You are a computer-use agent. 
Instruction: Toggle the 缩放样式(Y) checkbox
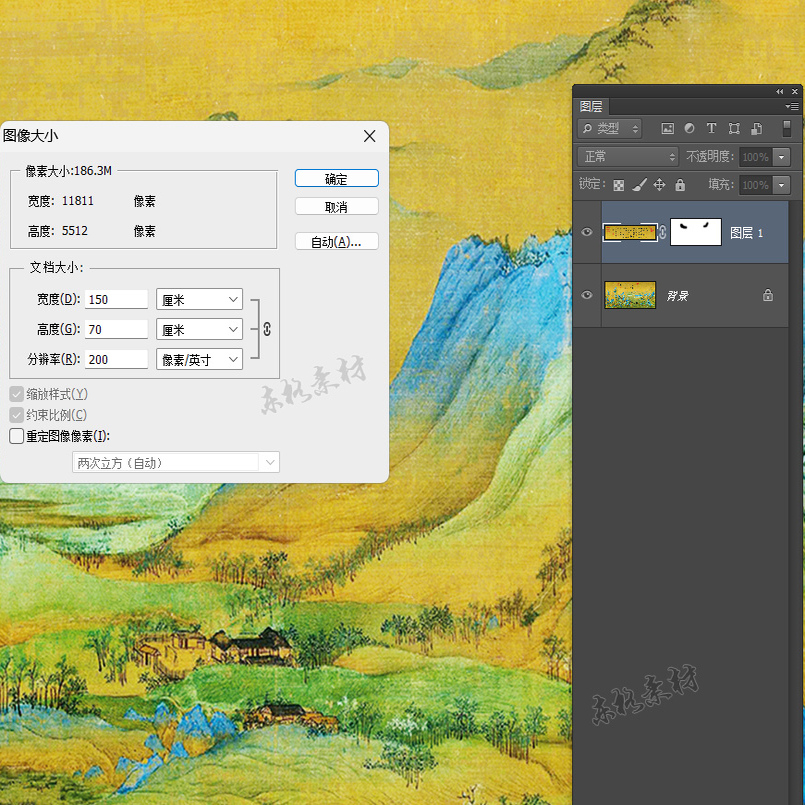click(x=16, y=394)
